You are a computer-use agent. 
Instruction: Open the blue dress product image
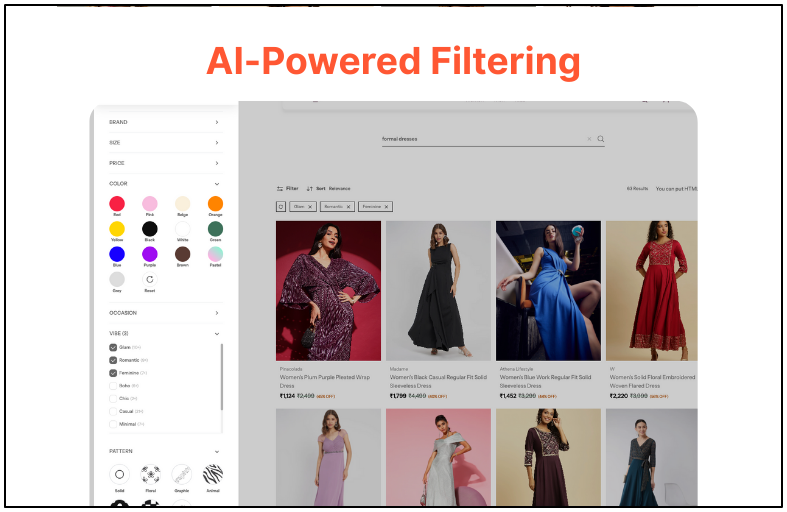(x=548, y=291)
